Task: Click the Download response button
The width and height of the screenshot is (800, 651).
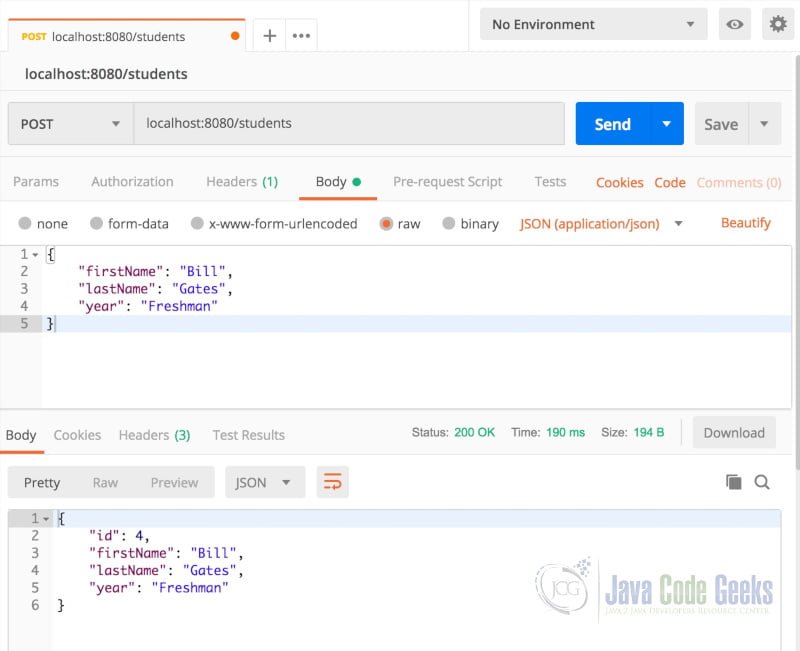Action: 734,433
